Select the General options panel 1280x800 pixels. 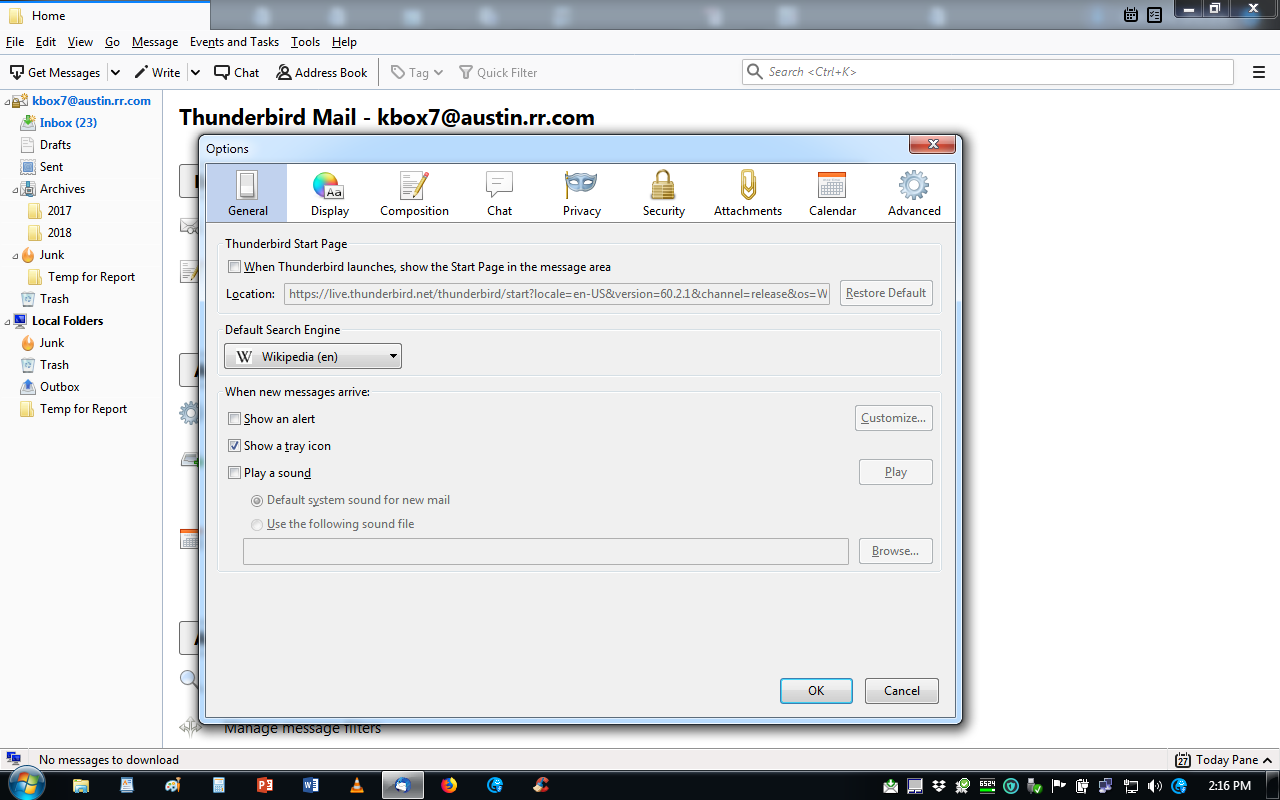pos(247,193)
